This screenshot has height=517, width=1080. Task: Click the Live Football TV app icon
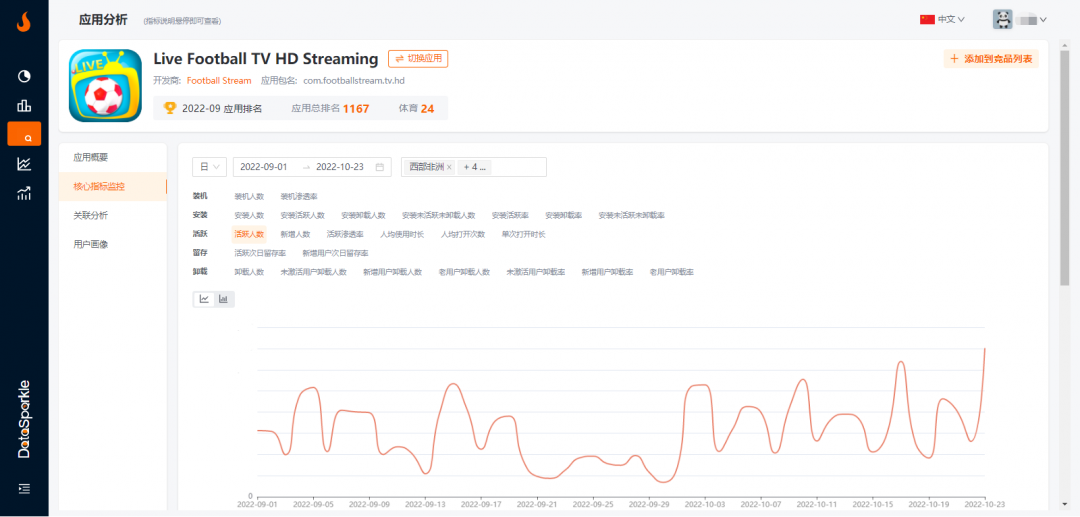[105, 85]
